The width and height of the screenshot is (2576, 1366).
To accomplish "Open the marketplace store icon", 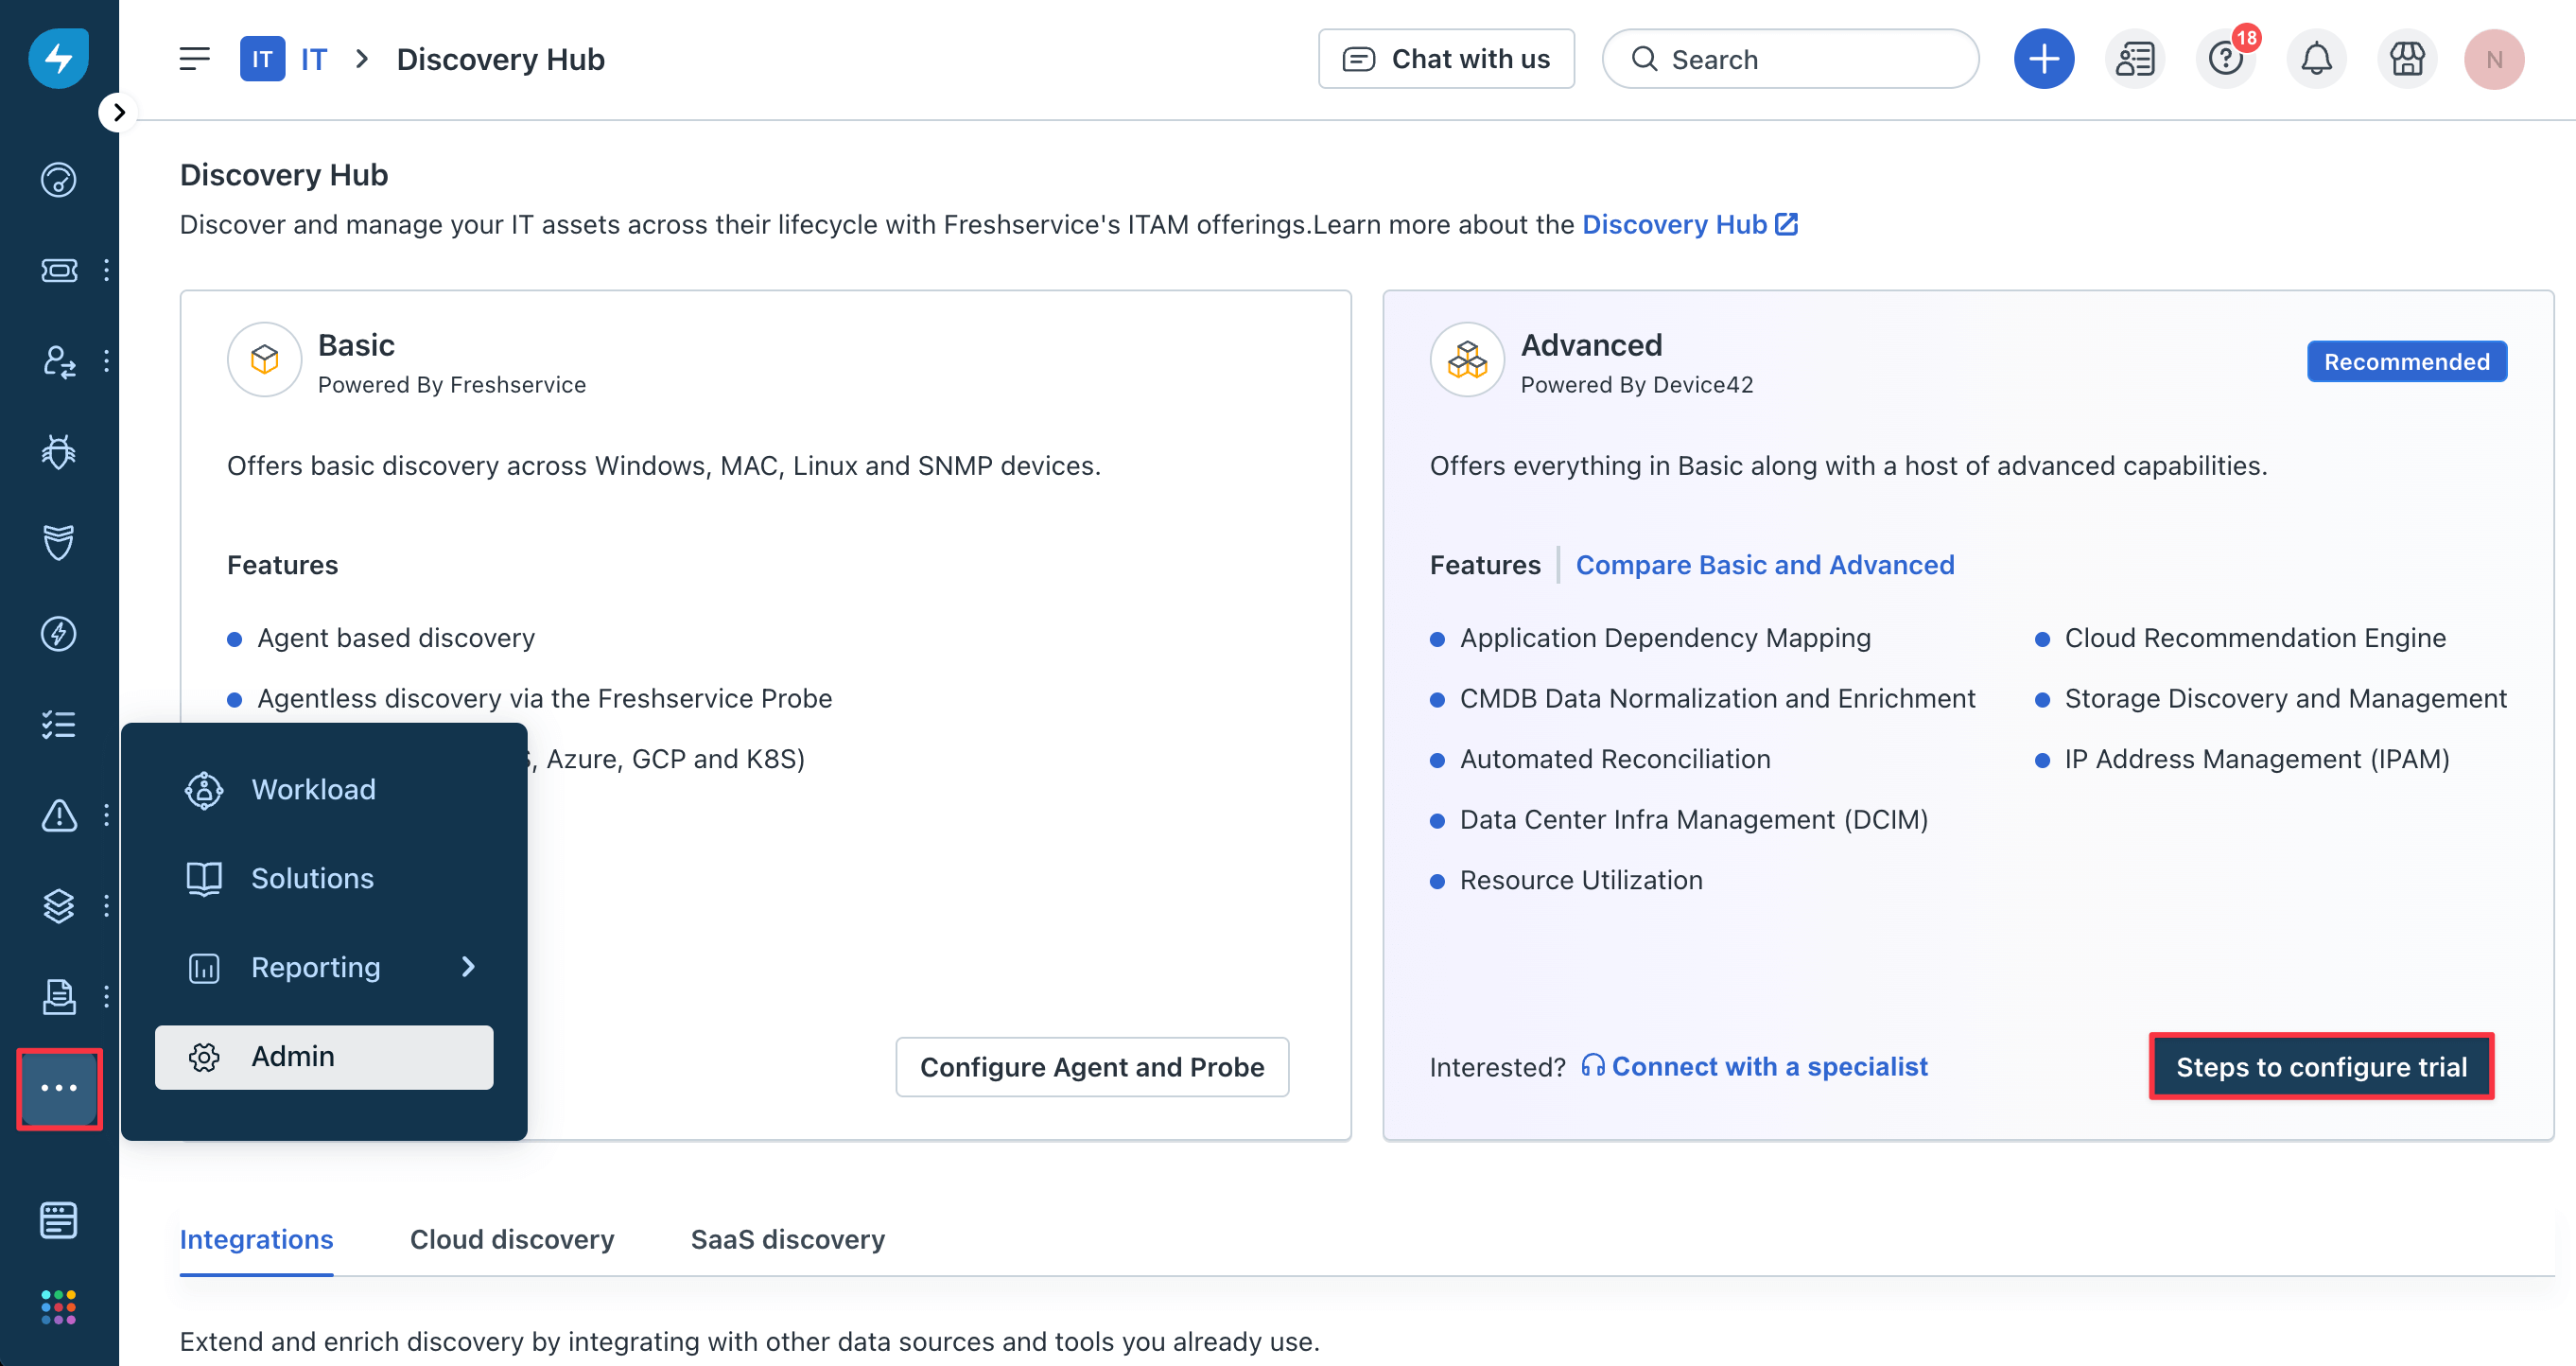I will tap(2406, 59).
